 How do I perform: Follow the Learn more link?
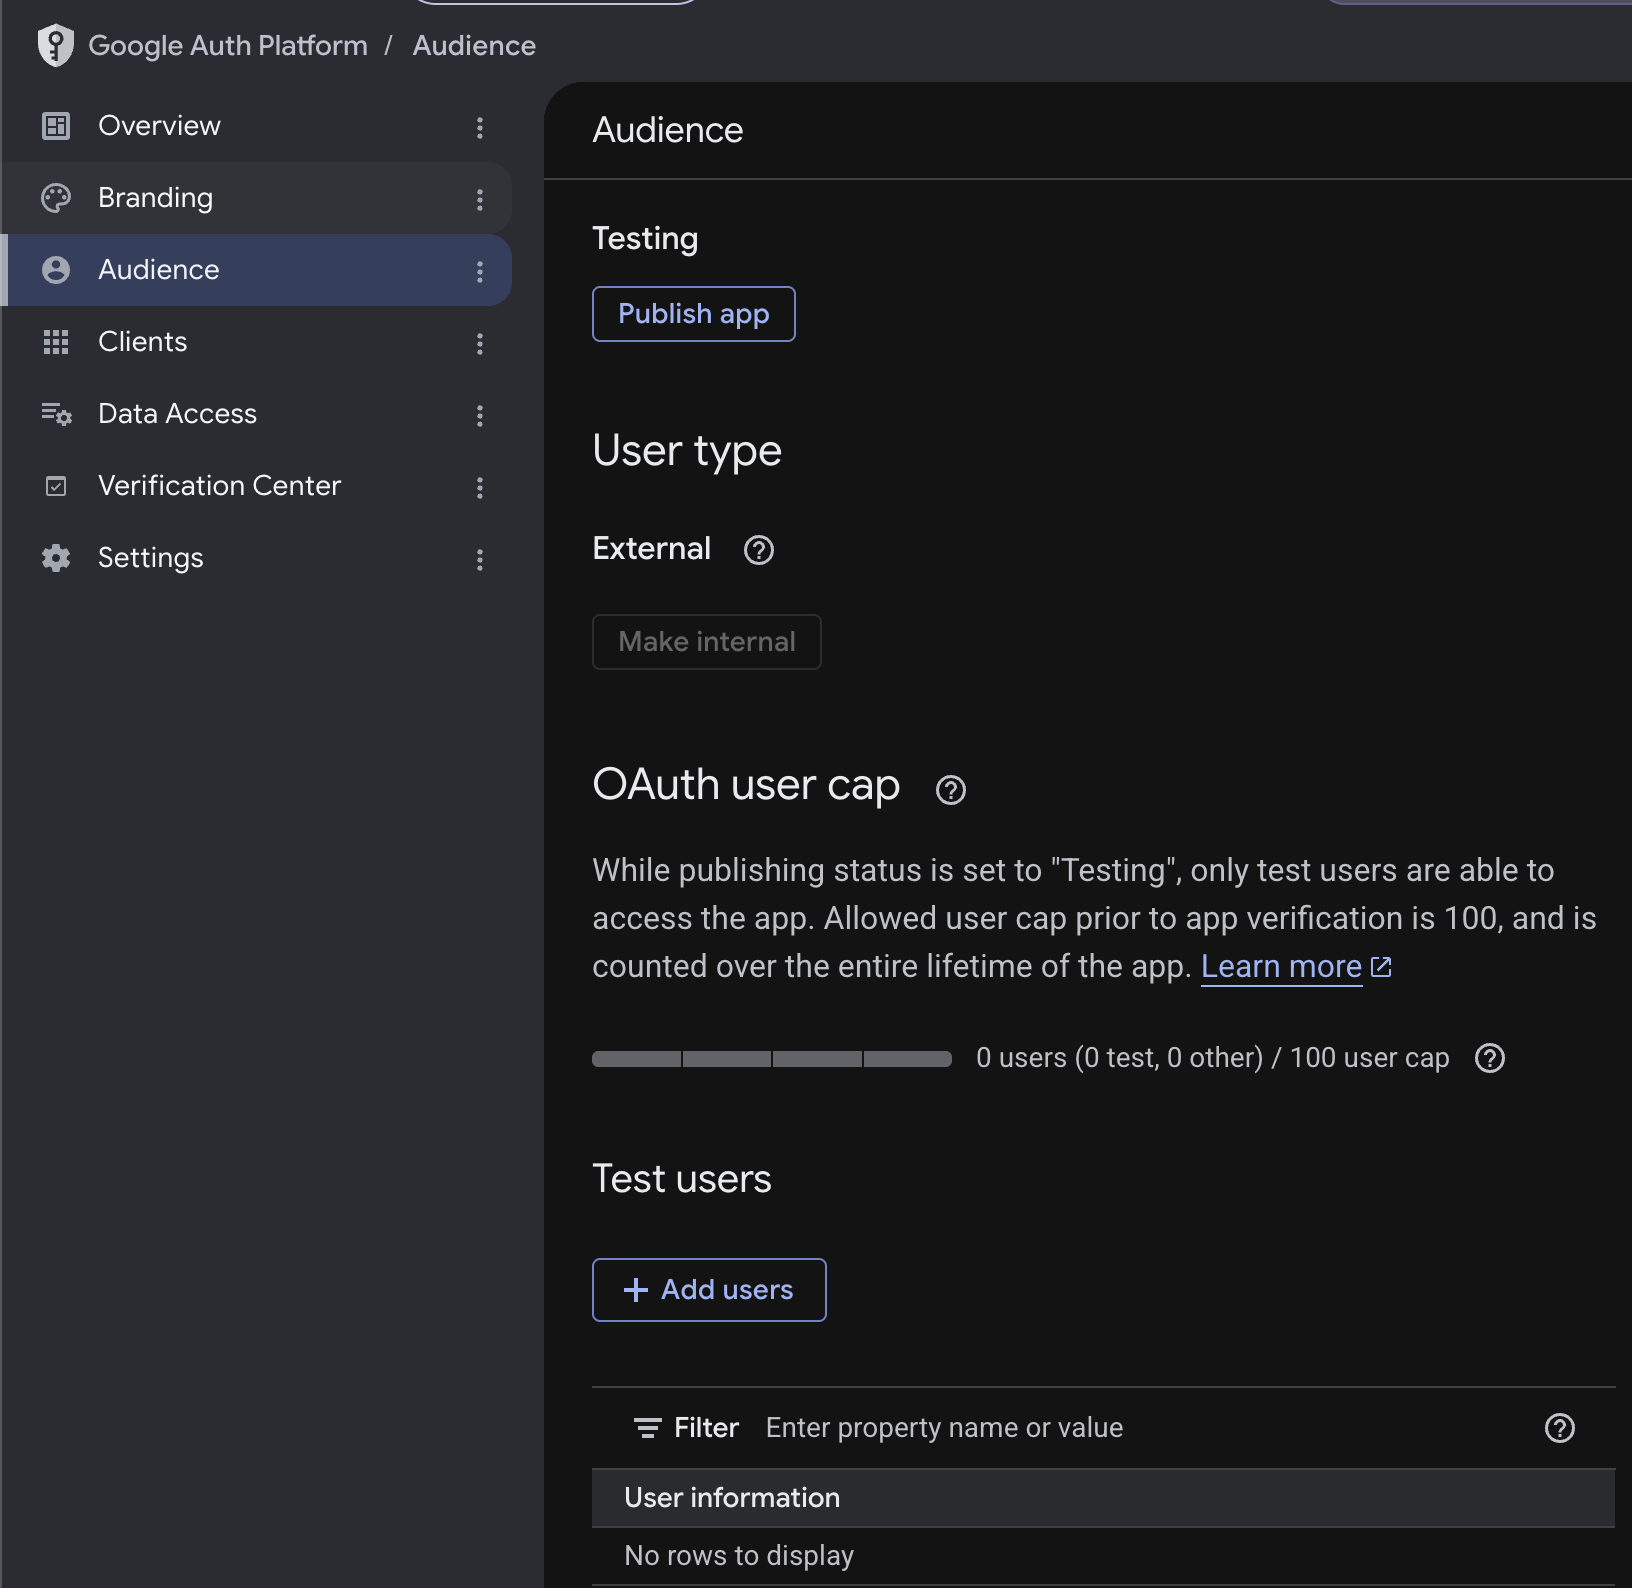pos(1281,967)
